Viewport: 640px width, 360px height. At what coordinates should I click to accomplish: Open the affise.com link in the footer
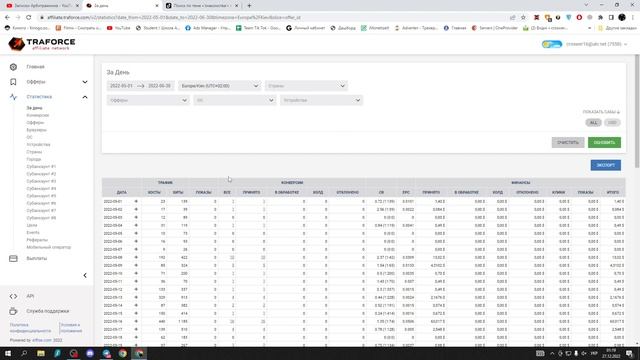[42, 340]
